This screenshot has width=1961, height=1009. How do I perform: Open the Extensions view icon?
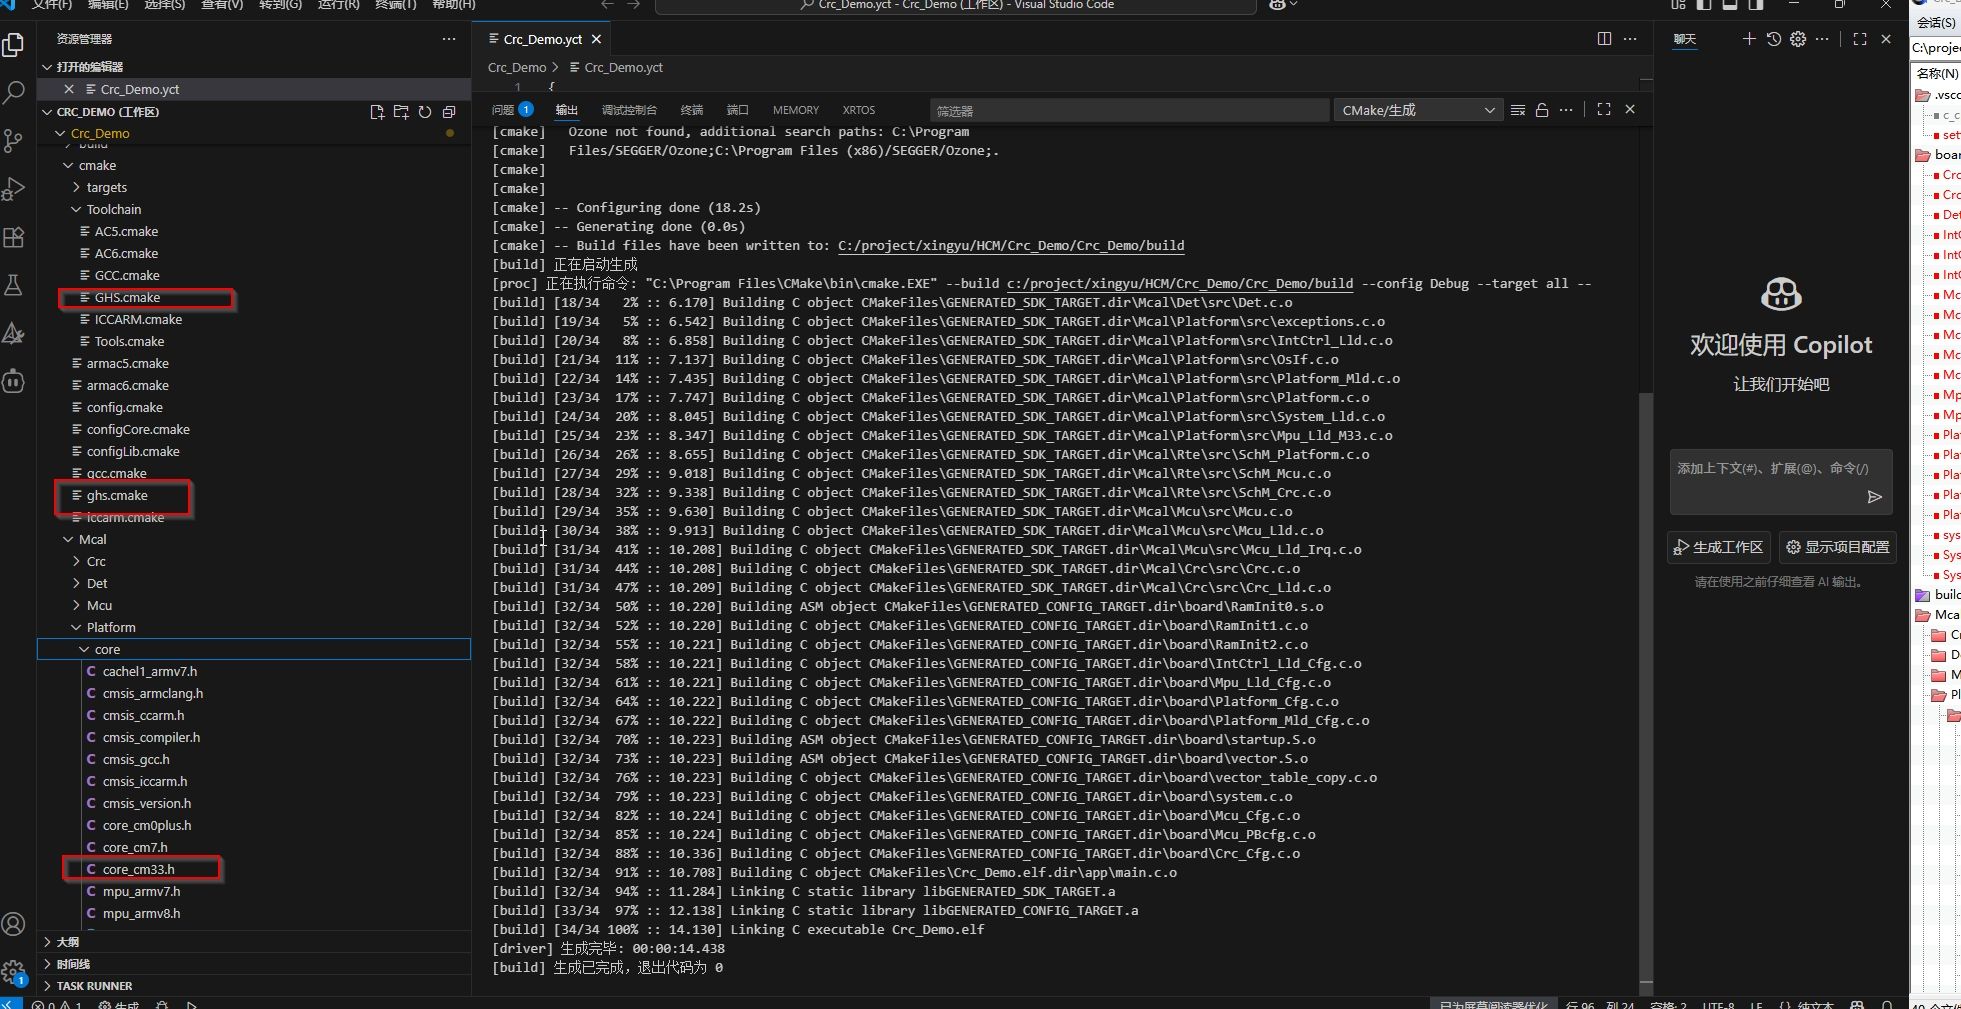[14, 237]
